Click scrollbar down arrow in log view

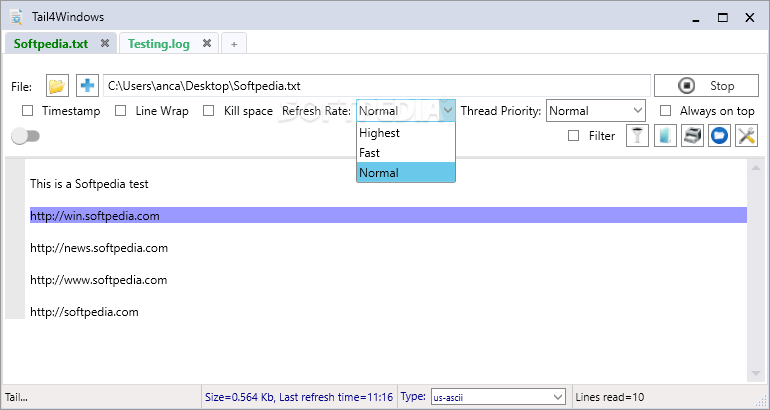pyautogui.click(x=756, y=374)
